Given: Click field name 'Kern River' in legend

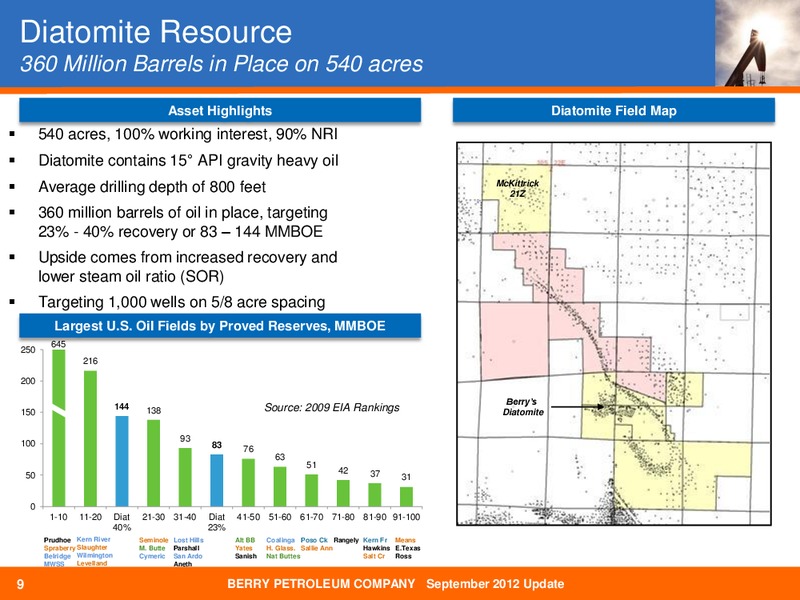Looking at the screenshot, I should (93, 539).
